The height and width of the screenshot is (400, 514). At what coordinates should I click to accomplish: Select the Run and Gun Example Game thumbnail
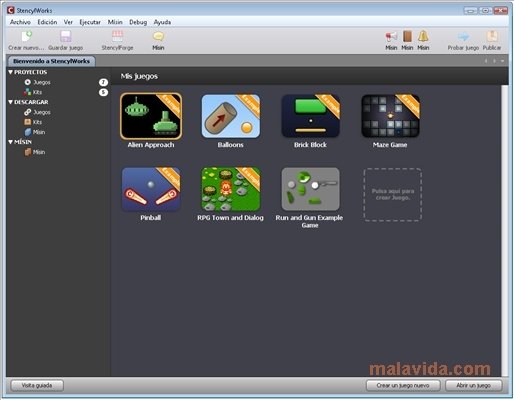pos(310,189)
